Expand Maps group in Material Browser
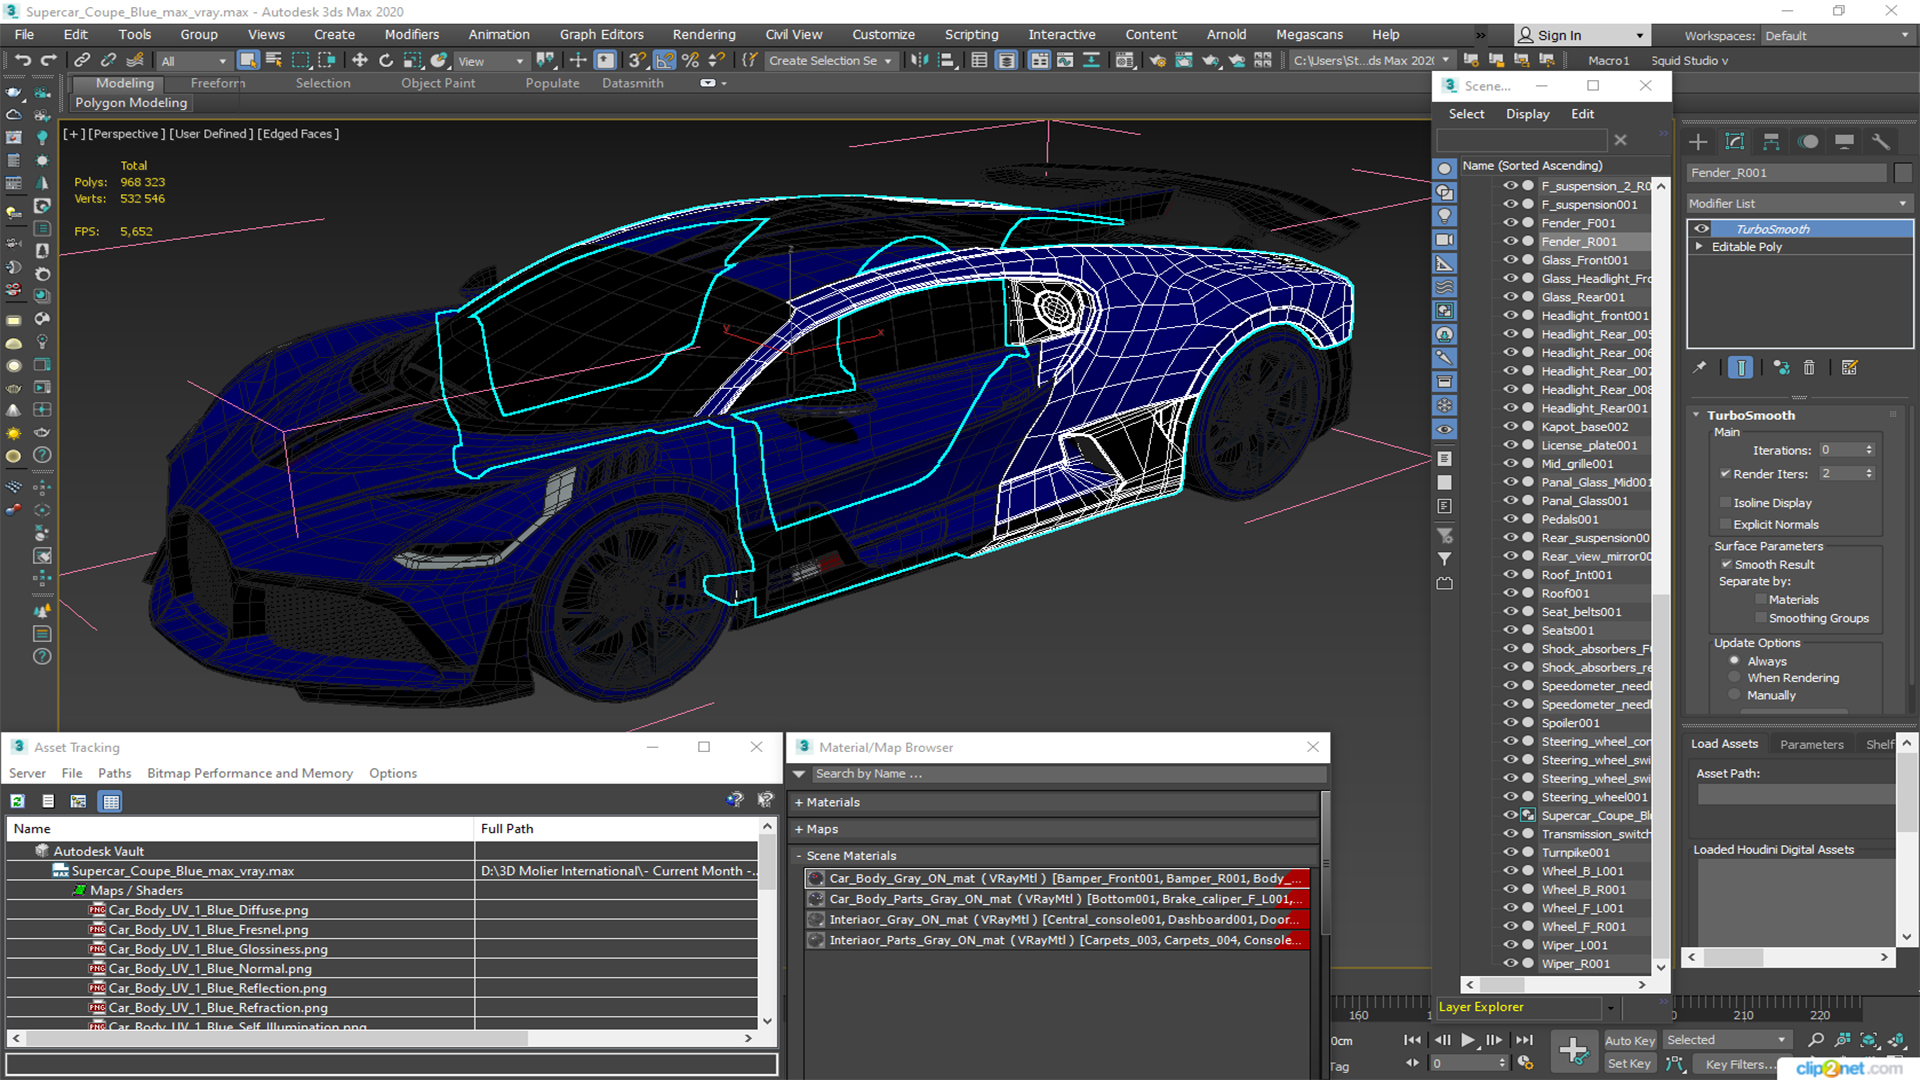 pos(799,829)
